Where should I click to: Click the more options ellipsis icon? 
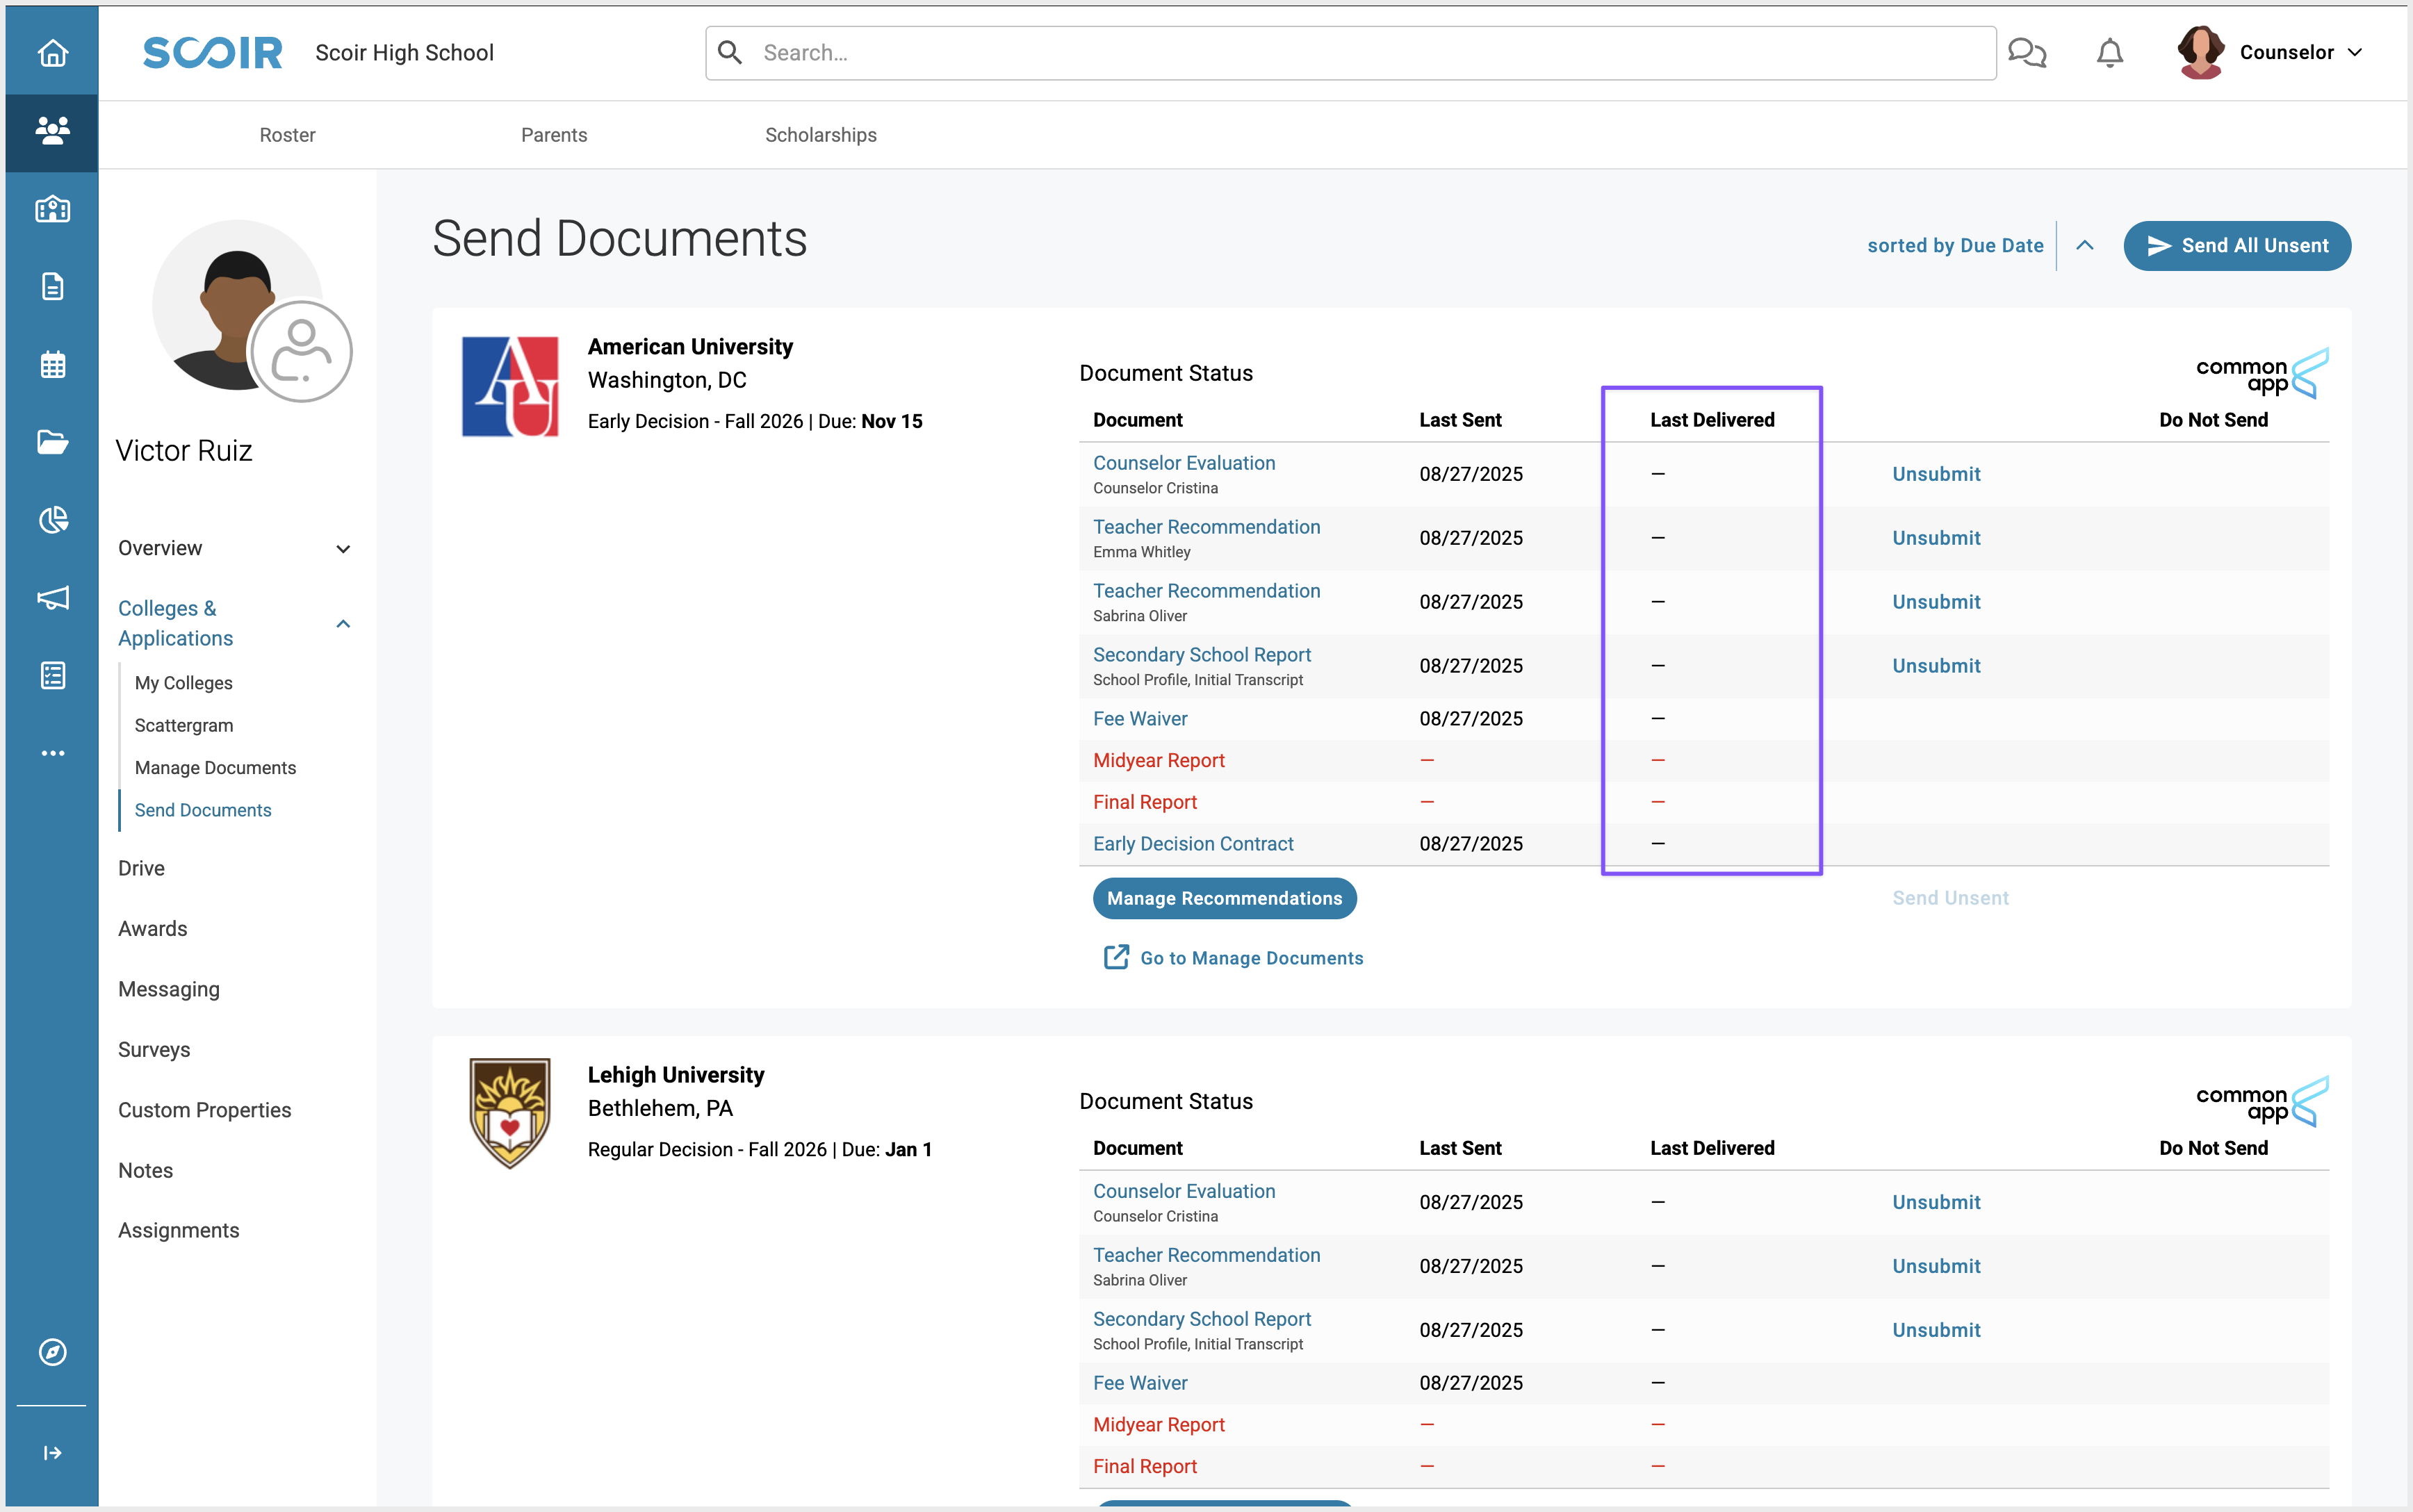click(52, 753)
